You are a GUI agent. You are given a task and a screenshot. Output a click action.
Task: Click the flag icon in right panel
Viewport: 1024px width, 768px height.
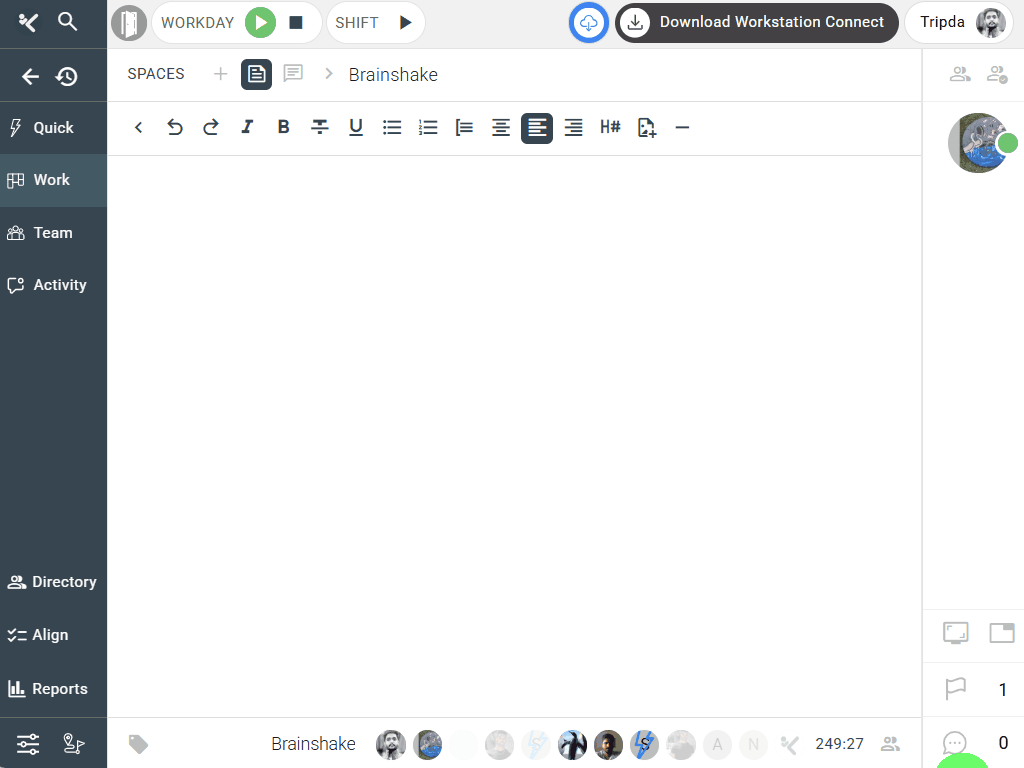point(956,689)
